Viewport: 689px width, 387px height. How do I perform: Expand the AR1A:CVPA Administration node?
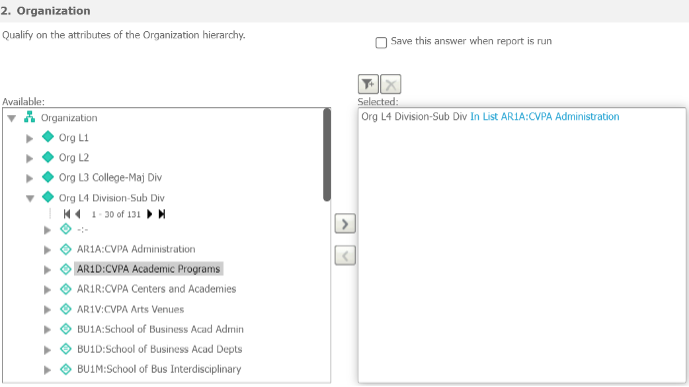coord(47,250)
